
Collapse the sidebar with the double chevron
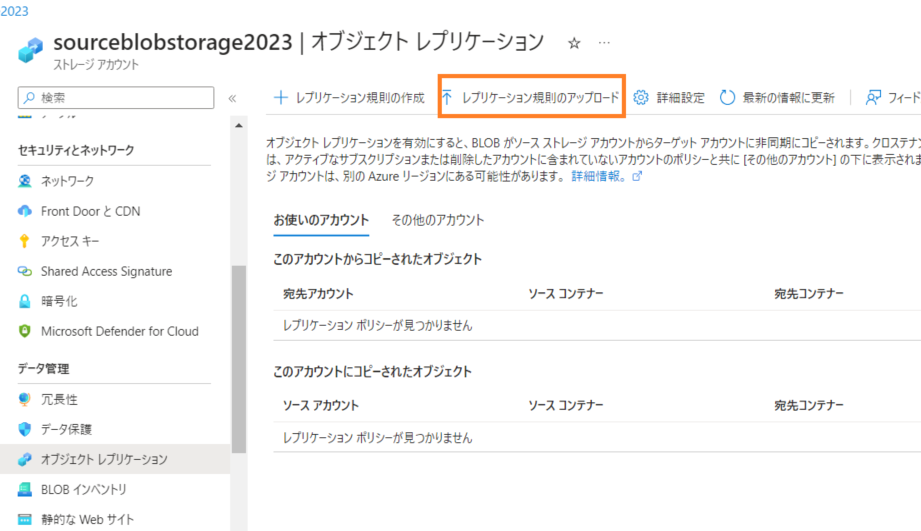[x=232, y=98]
